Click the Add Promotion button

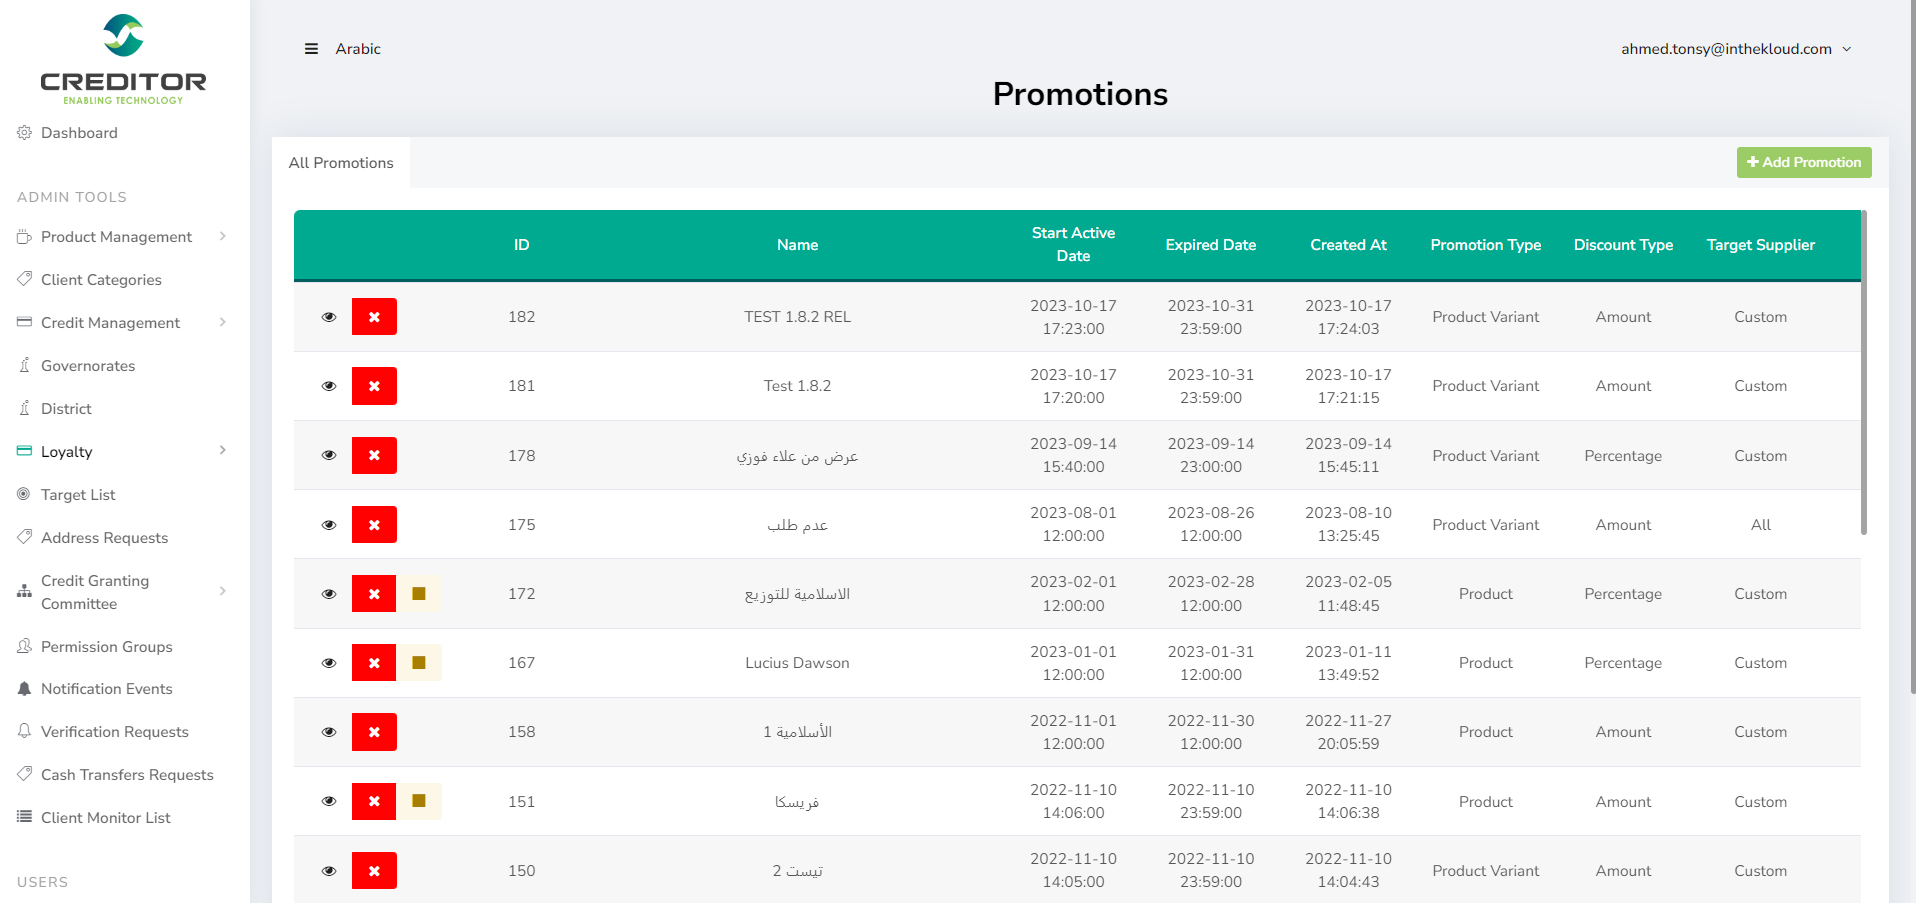tap(1803, 162)
